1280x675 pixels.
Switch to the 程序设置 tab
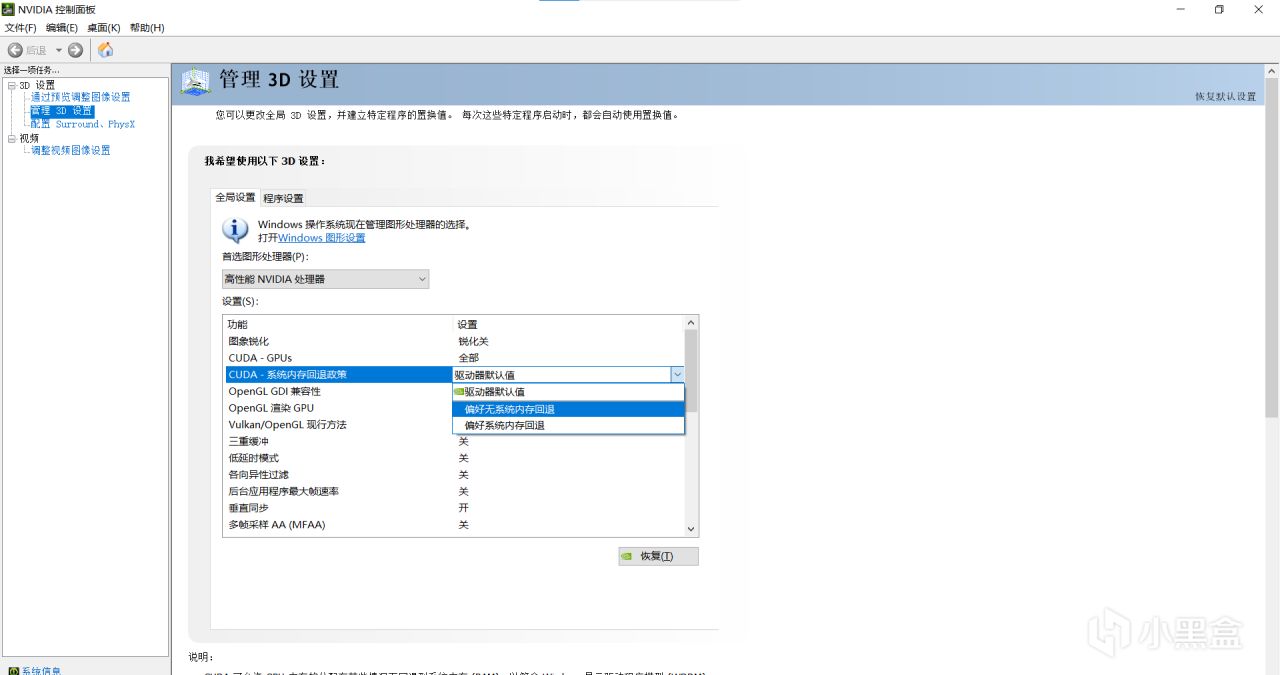point(283,198)
